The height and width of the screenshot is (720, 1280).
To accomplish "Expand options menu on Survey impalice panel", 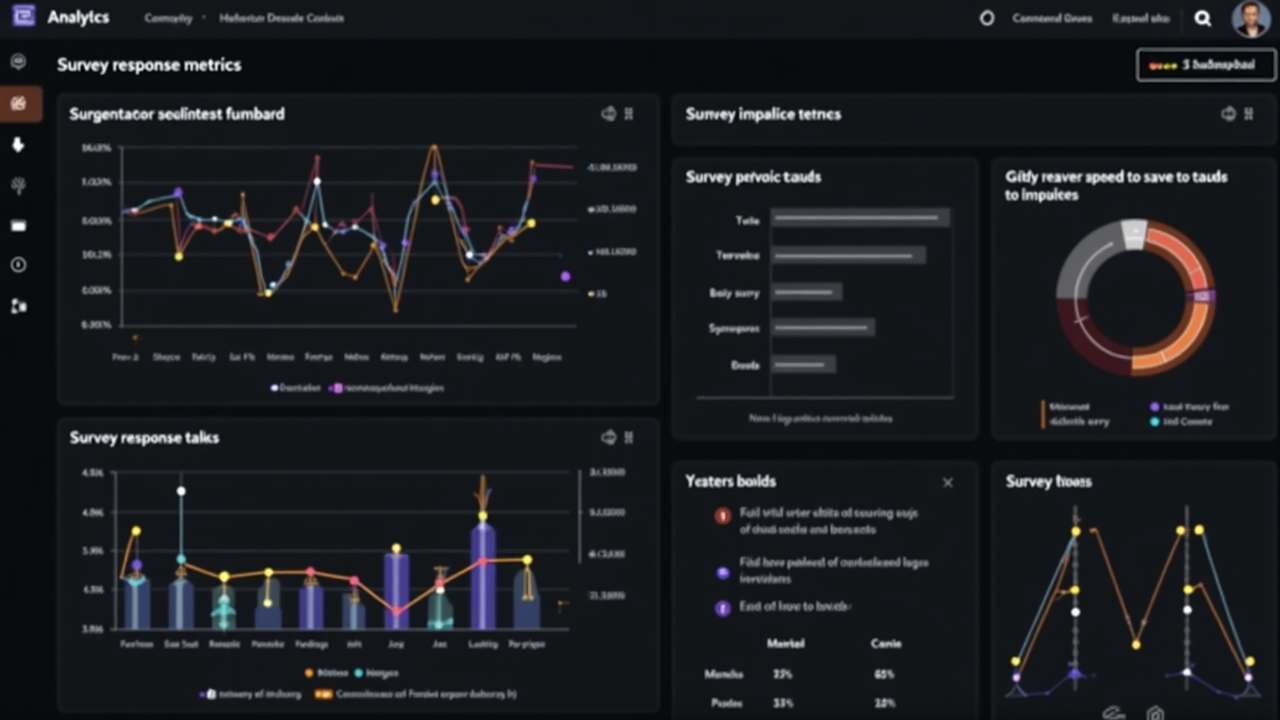I will click(1249, 114).
